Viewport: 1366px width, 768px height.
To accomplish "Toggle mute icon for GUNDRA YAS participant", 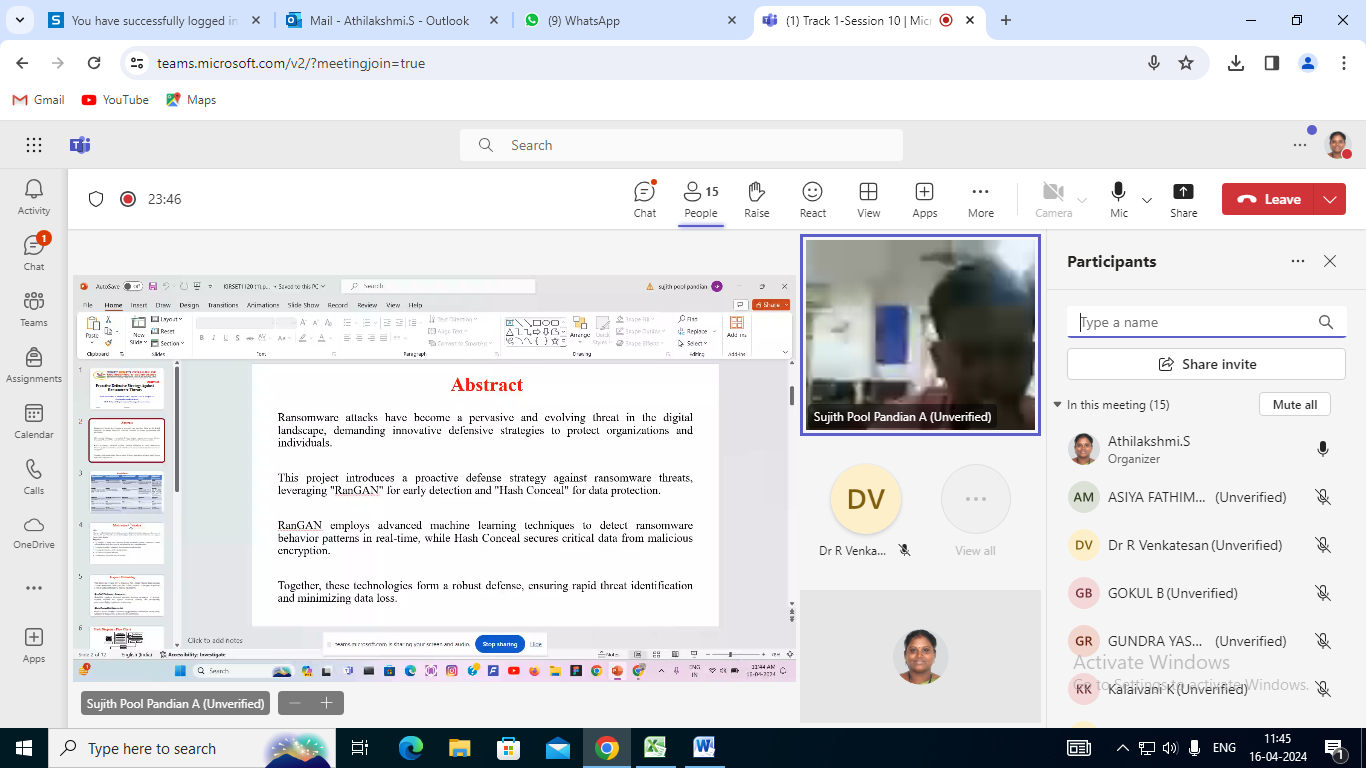I will coord(1323,641).
